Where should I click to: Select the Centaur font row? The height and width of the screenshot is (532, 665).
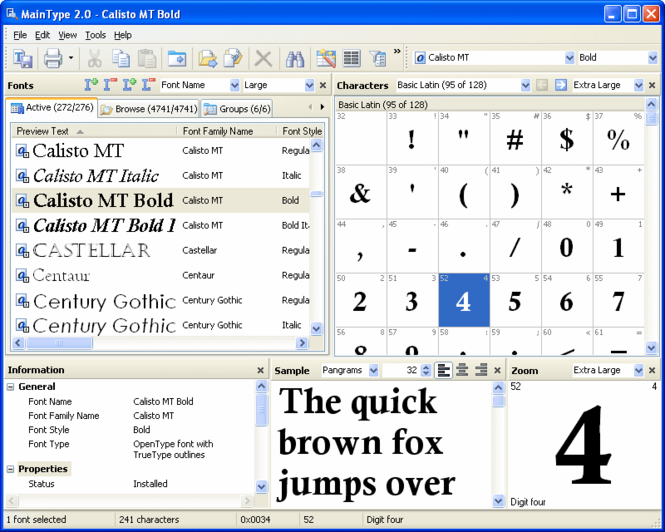[161, 275]
